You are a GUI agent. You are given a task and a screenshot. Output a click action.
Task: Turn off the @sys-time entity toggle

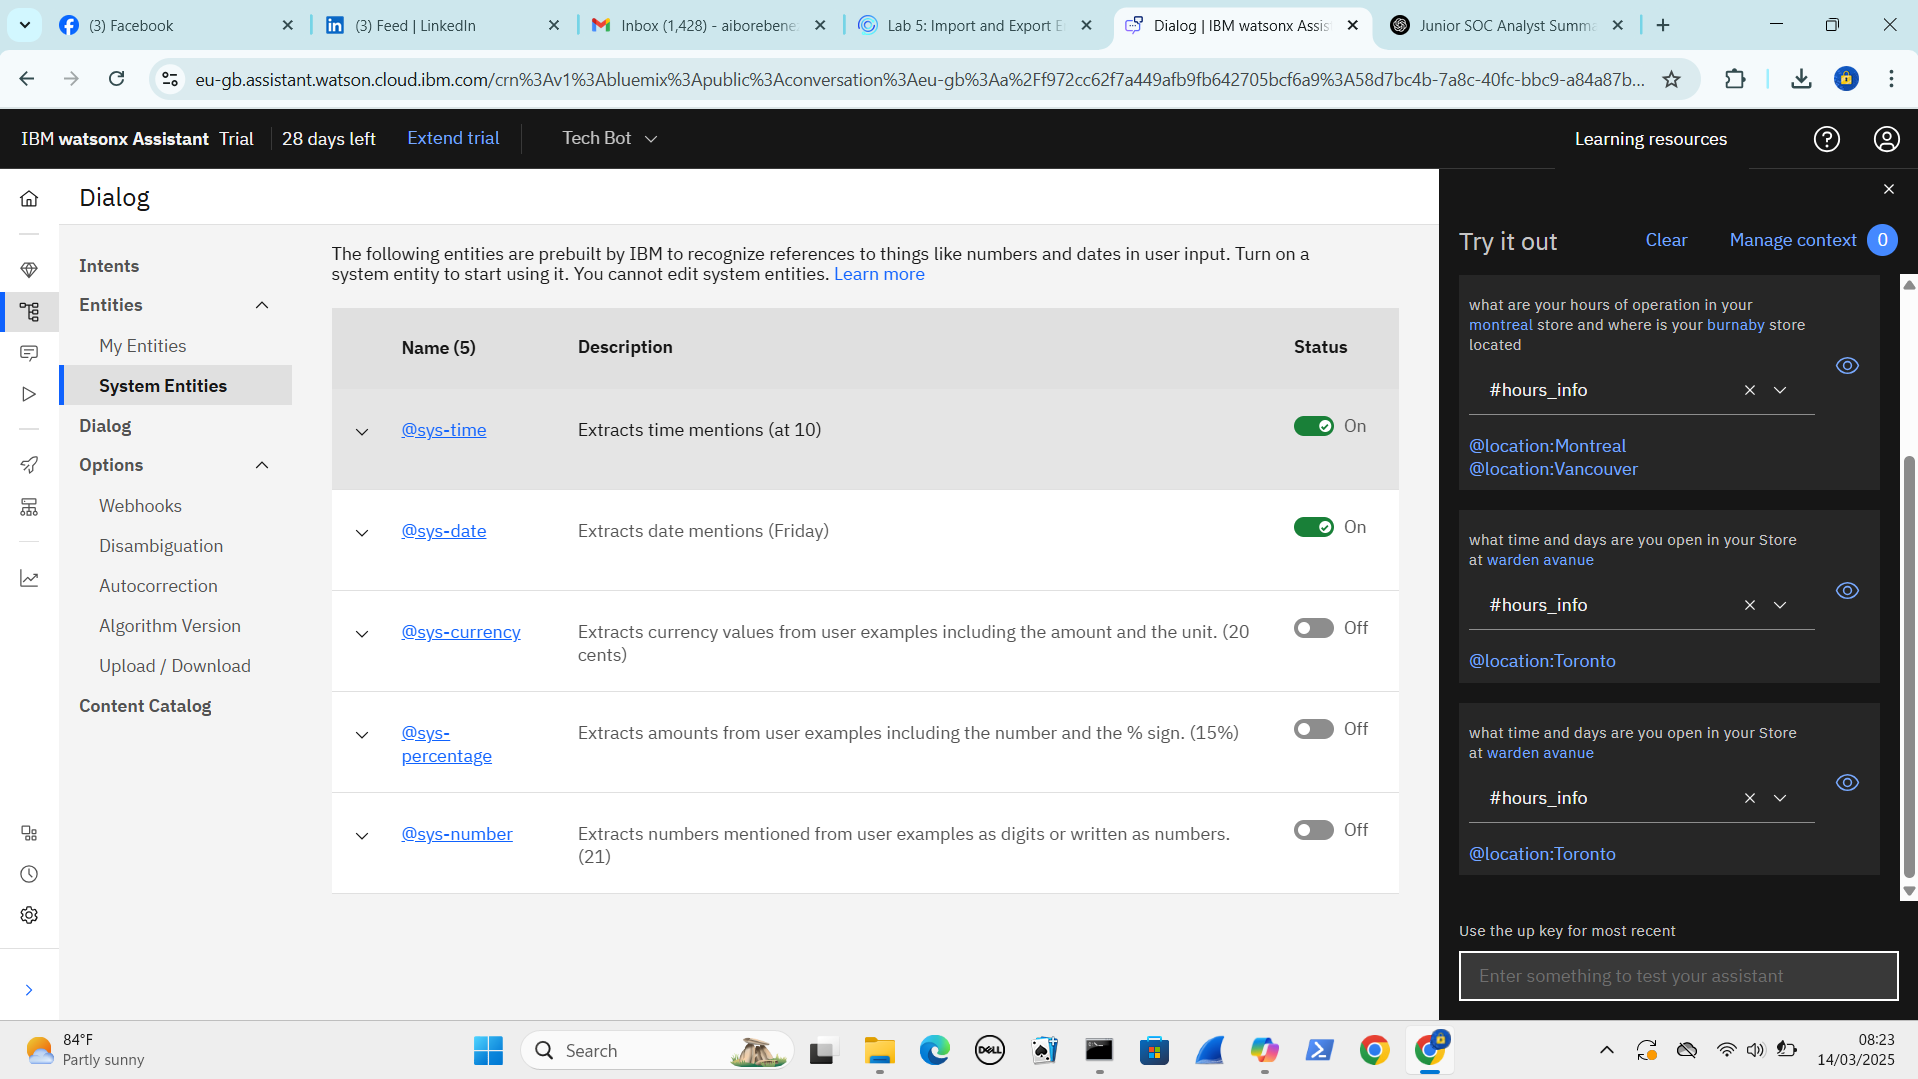(1313, 426)
